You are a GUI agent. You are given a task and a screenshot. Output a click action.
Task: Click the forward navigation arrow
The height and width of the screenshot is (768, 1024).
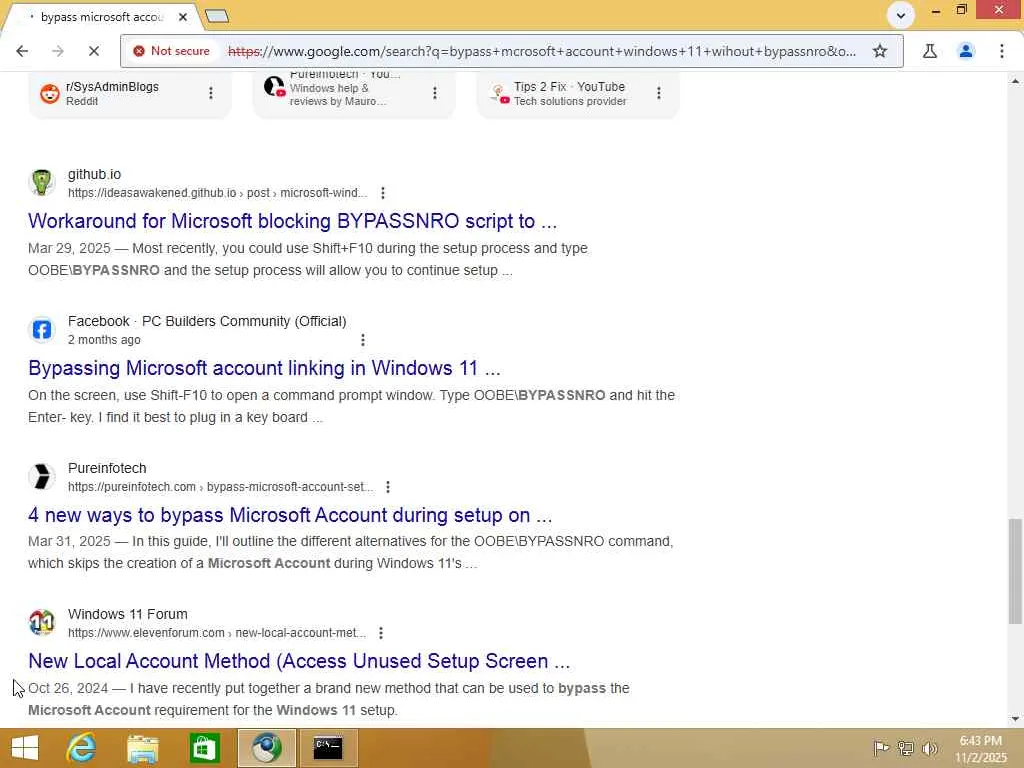click(57, 51)
